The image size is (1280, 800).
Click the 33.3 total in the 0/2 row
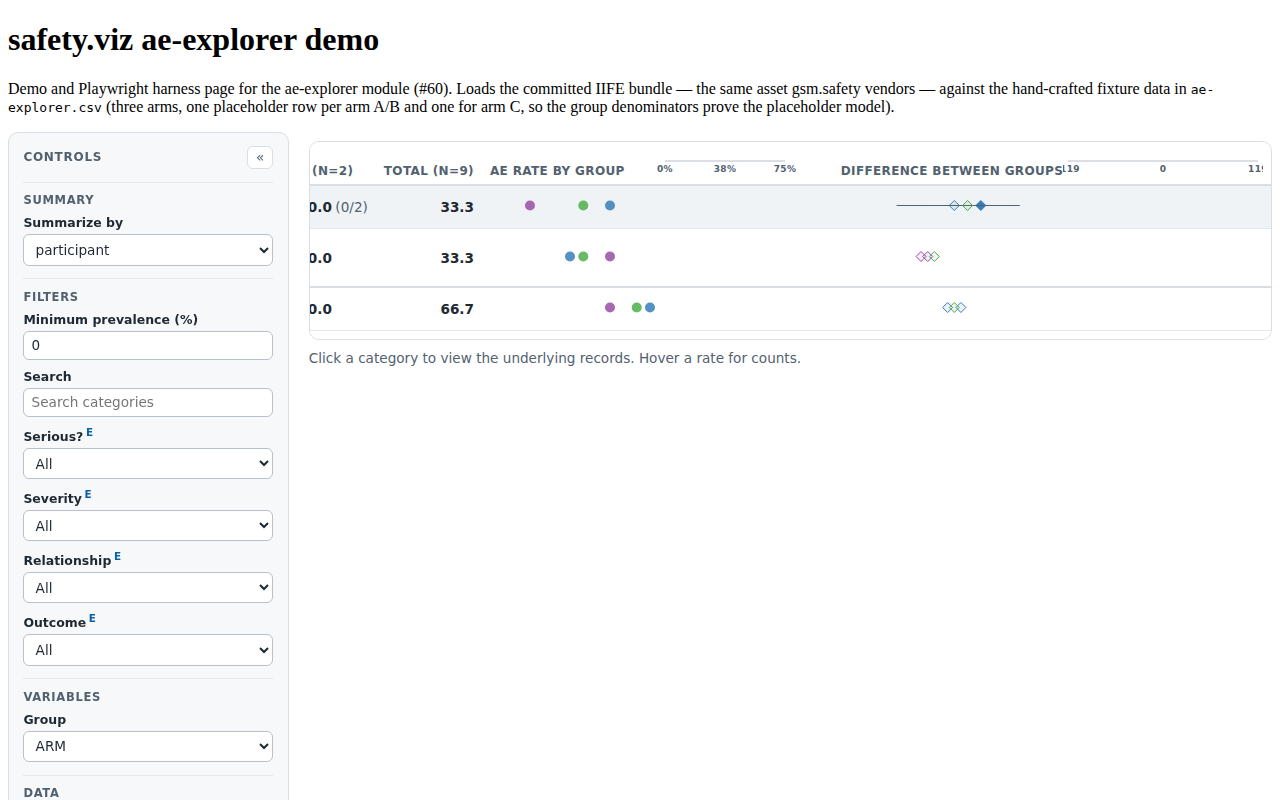(x=457, y=207)
